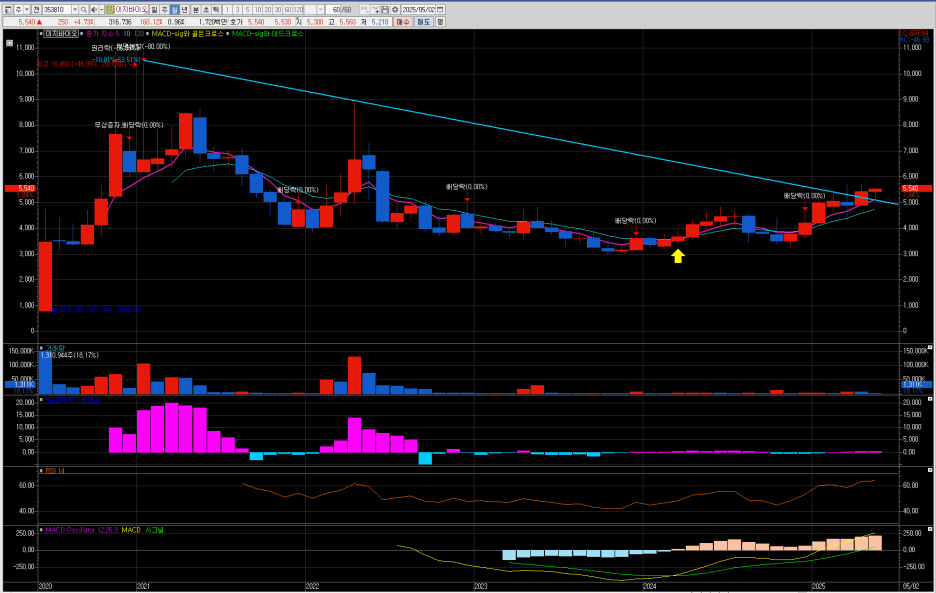The height and width of the screenshot is (593, 936).
Task: Click the green badge before 이지바이오
Action: tap(109, 10)
